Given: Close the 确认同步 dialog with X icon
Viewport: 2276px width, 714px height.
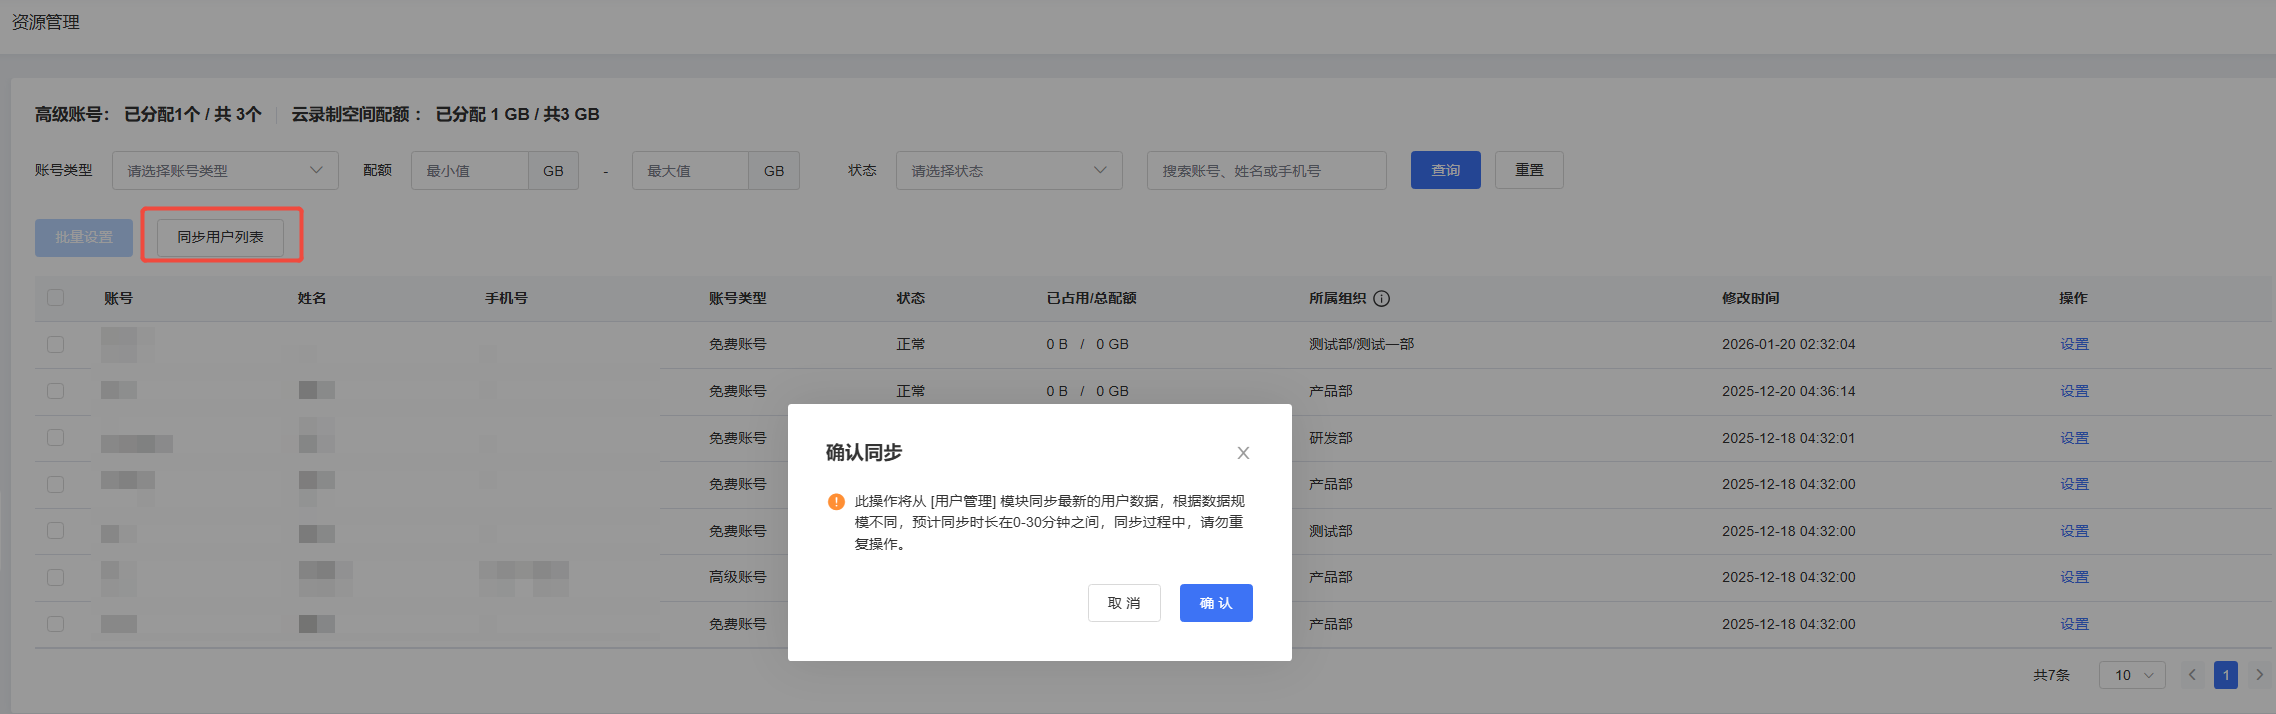Looking at the screenshot, I should (1243, 453).
